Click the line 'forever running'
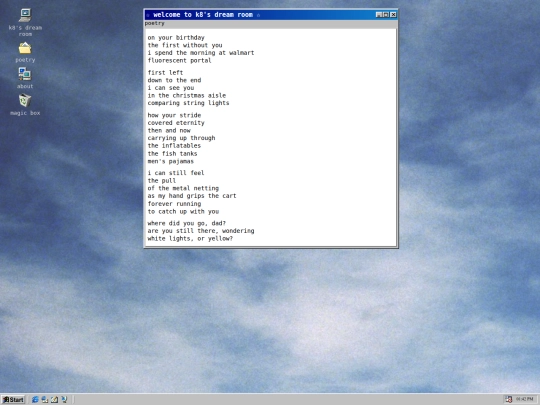Image resolution: width=540 pixels, height=405 pixels. tap(174, 204)
